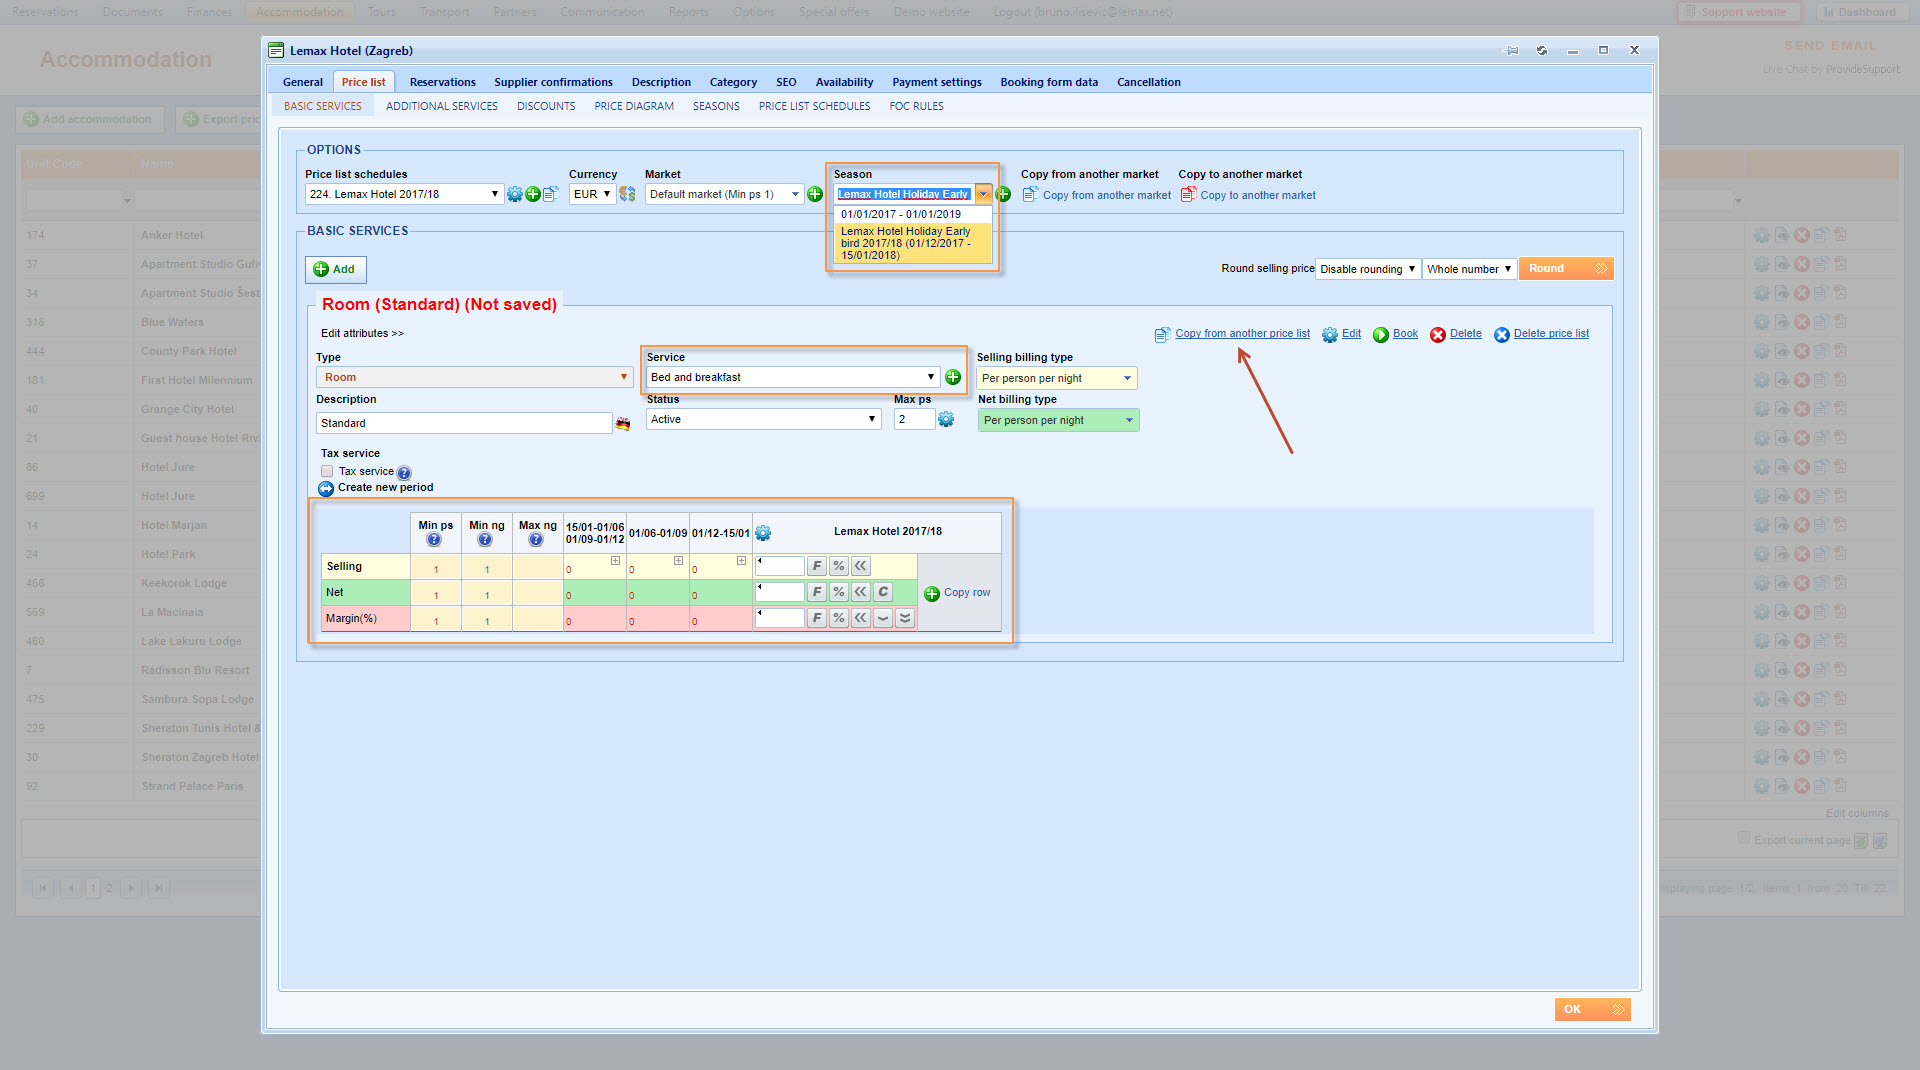The image size is (1920, 1070).
Task: Click Copy from another price list link
Action: [1242, 334]
